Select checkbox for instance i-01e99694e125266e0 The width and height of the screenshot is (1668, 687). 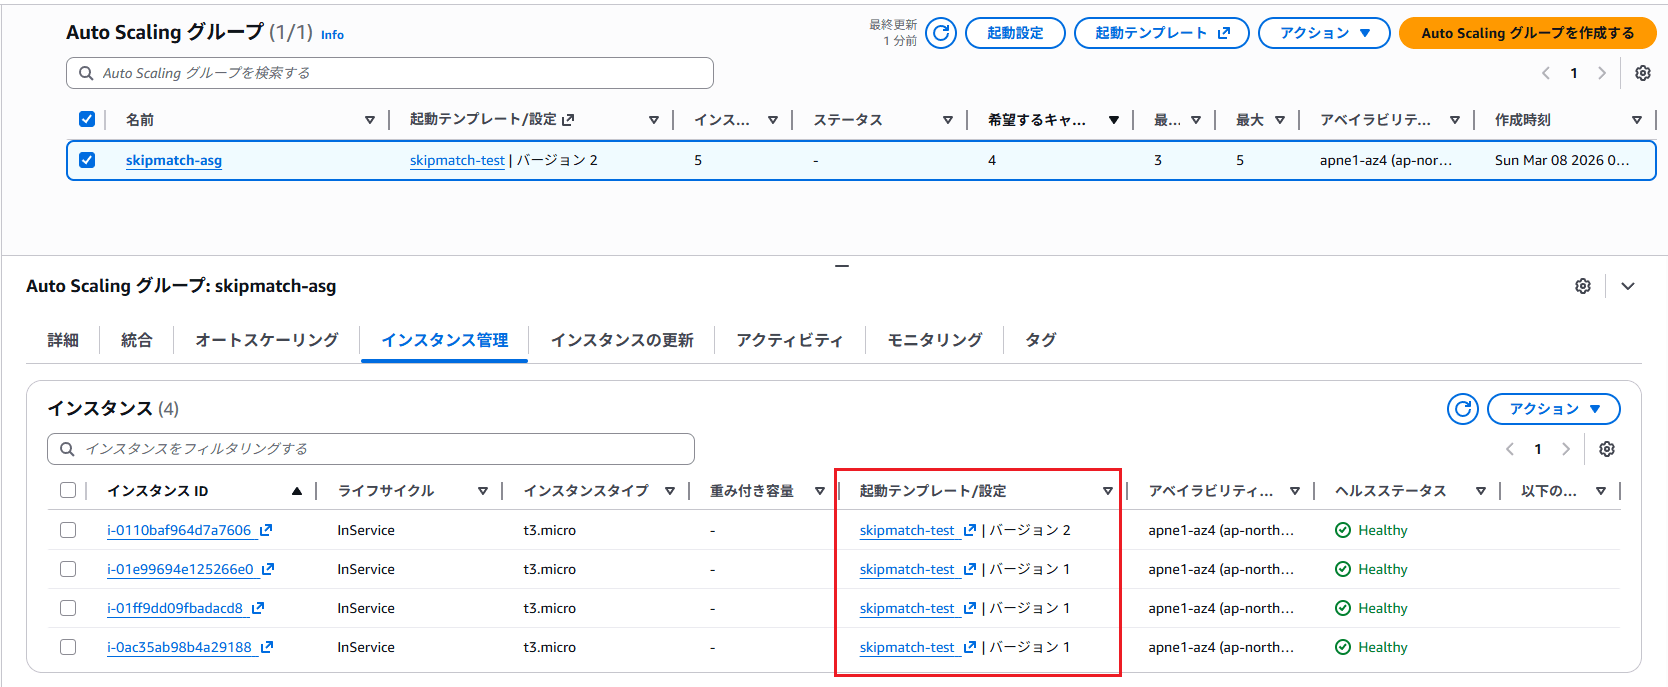68,569
